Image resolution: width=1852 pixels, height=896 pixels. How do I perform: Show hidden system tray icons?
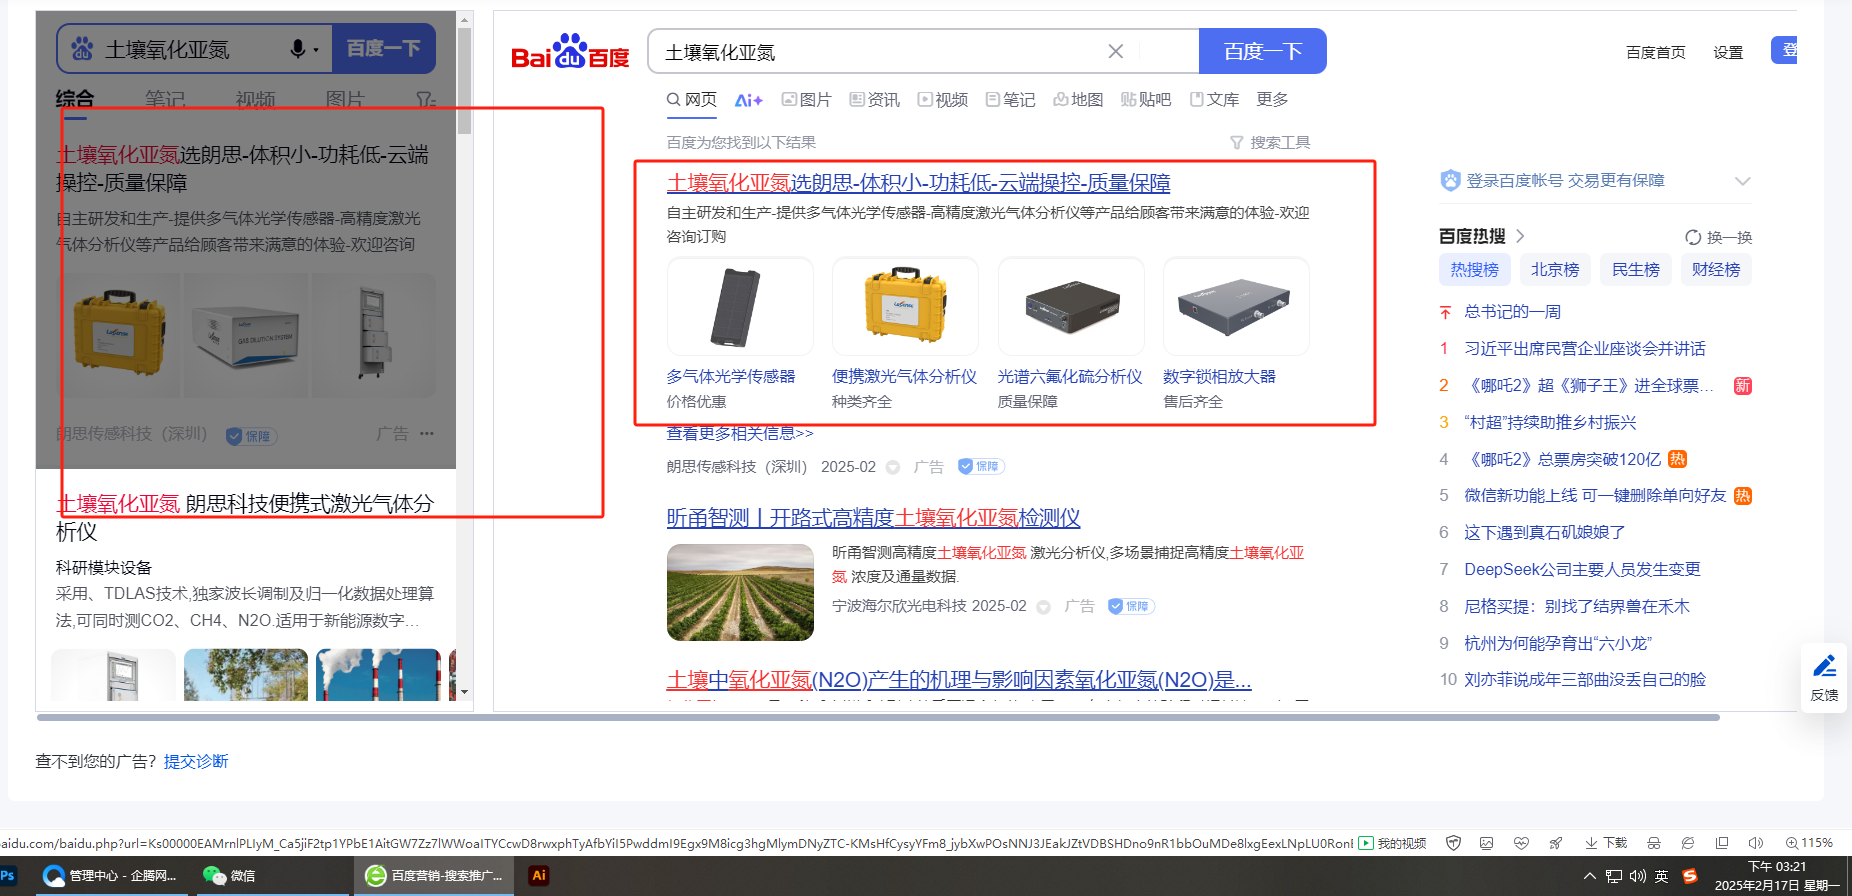click(x=1589, y=876)
